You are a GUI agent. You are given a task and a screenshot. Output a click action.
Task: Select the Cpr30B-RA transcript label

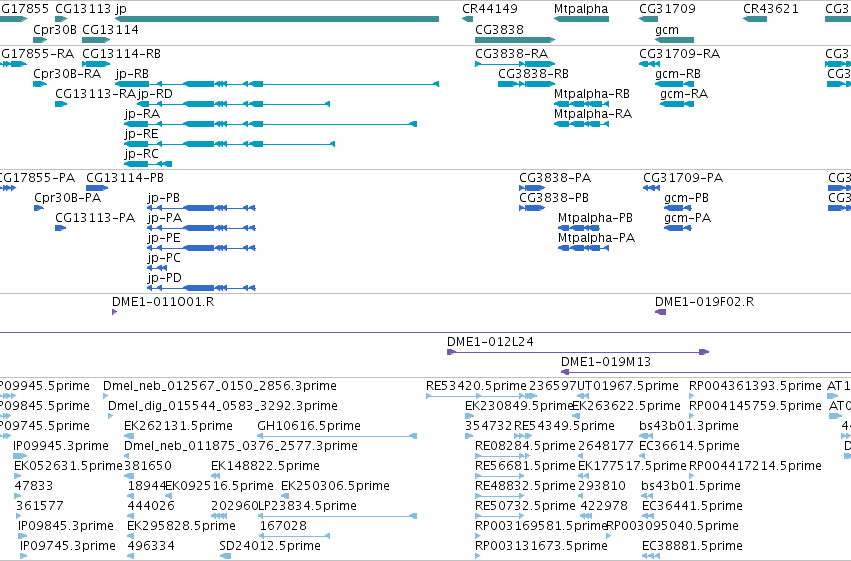(x=67, y=74)
